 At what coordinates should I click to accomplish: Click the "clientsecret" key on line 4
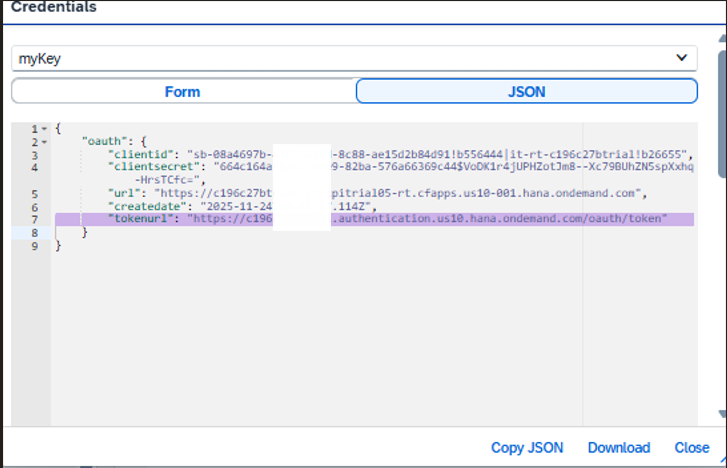154,167
